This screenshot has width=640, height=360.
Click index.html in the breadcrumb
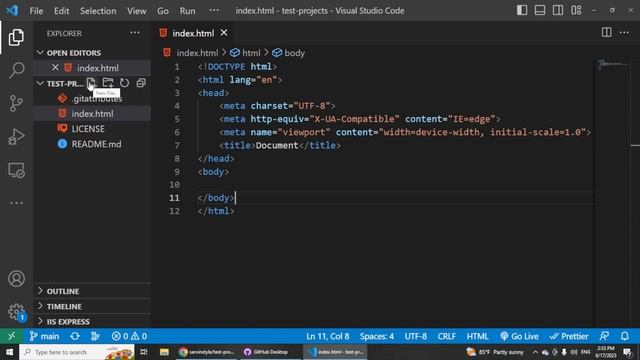pyautogui.click(x=197, y=53)
